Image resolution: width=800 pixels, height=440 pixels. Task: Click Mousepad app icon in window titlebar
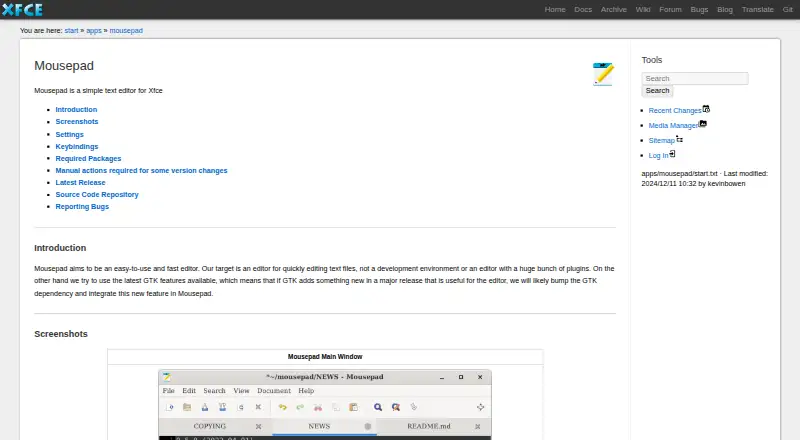click(167, 377)
